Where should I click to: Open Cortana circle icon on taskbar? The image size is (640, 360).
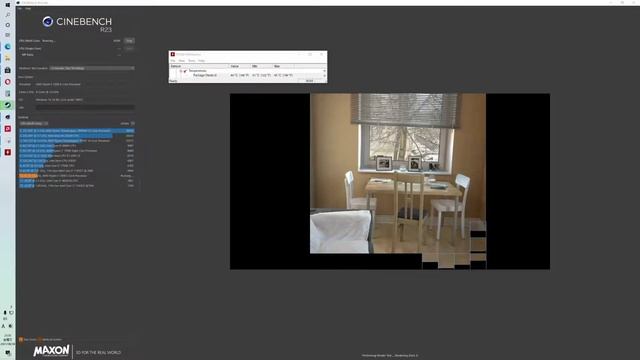coord(8,25)
